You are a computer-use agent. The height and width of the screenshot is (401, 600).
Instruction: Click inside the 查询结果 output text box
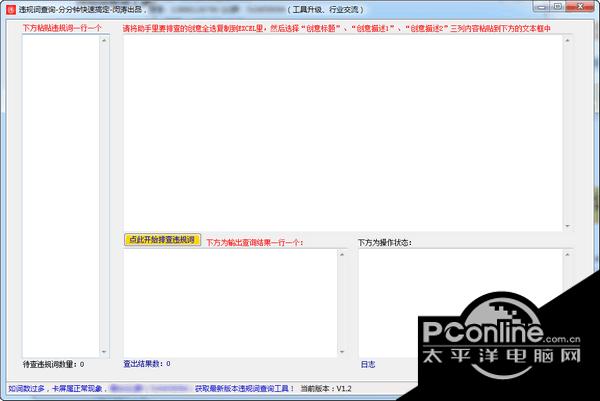click(230, 303)
